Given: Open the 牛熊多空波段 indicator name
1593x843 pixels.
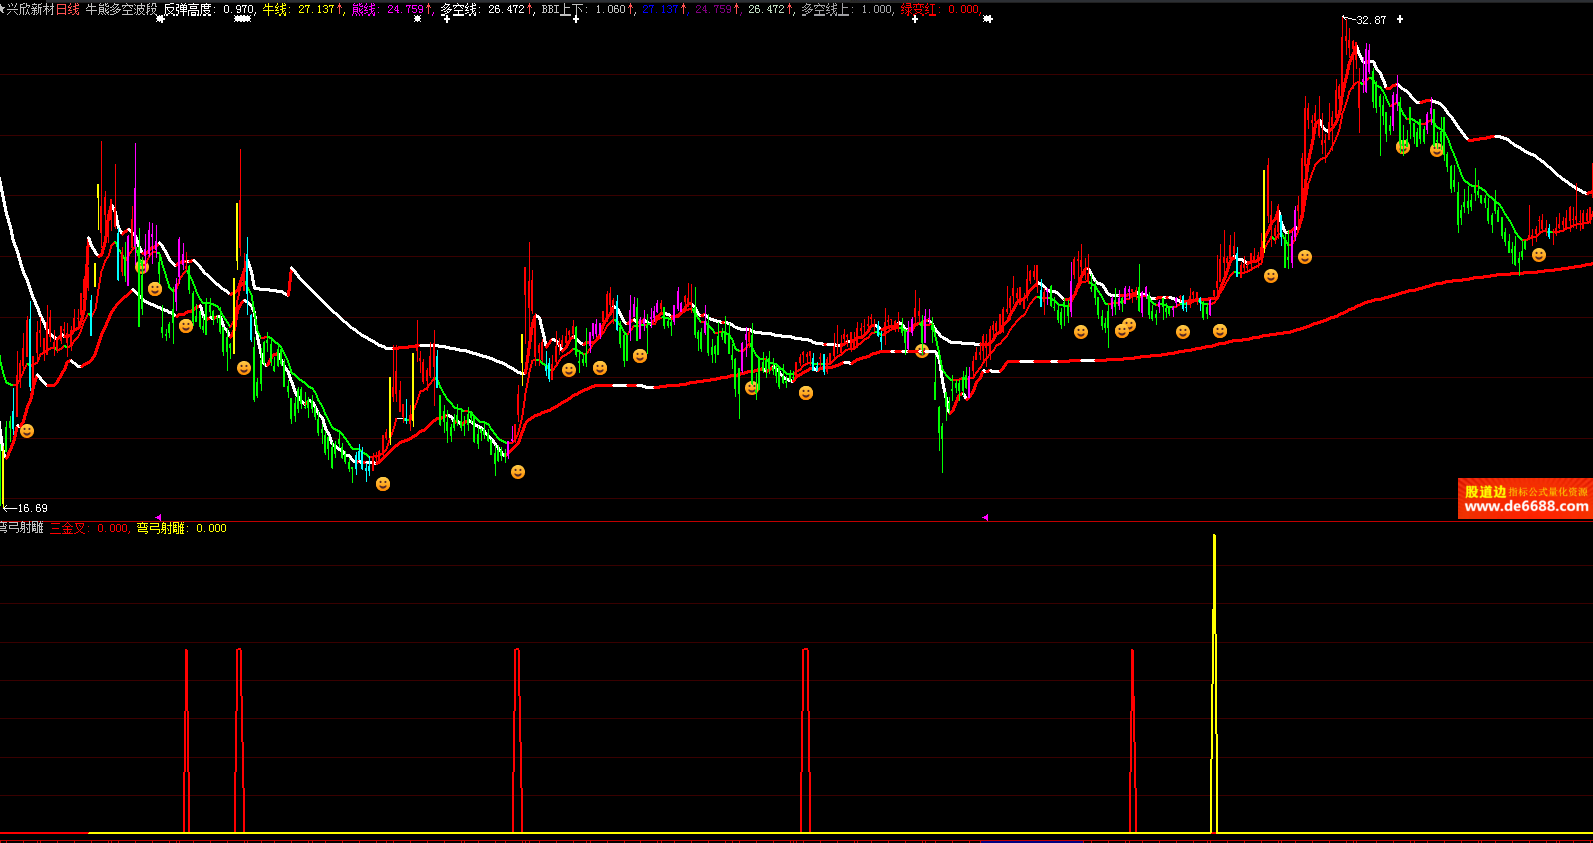Looking at the screenshot, I should point(121,9).
